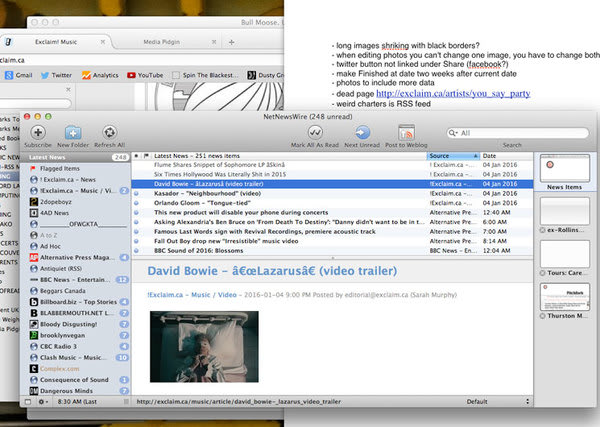Image resolution: width=600 pixels, height=427 pixels.
Task: Open the Default style dropdown in status bar
Action: pyautogui.click(x=498, y=401)
